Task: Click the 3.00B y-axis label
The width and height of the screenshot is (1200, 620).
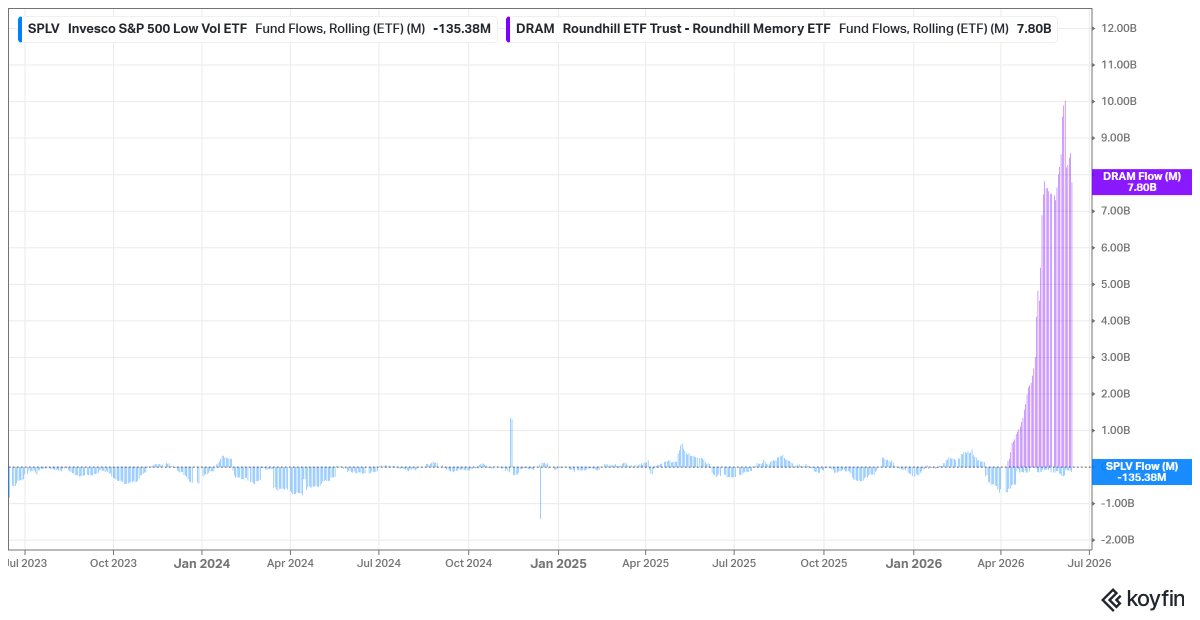Action: pyautogui.click(x=1114, y=357)
